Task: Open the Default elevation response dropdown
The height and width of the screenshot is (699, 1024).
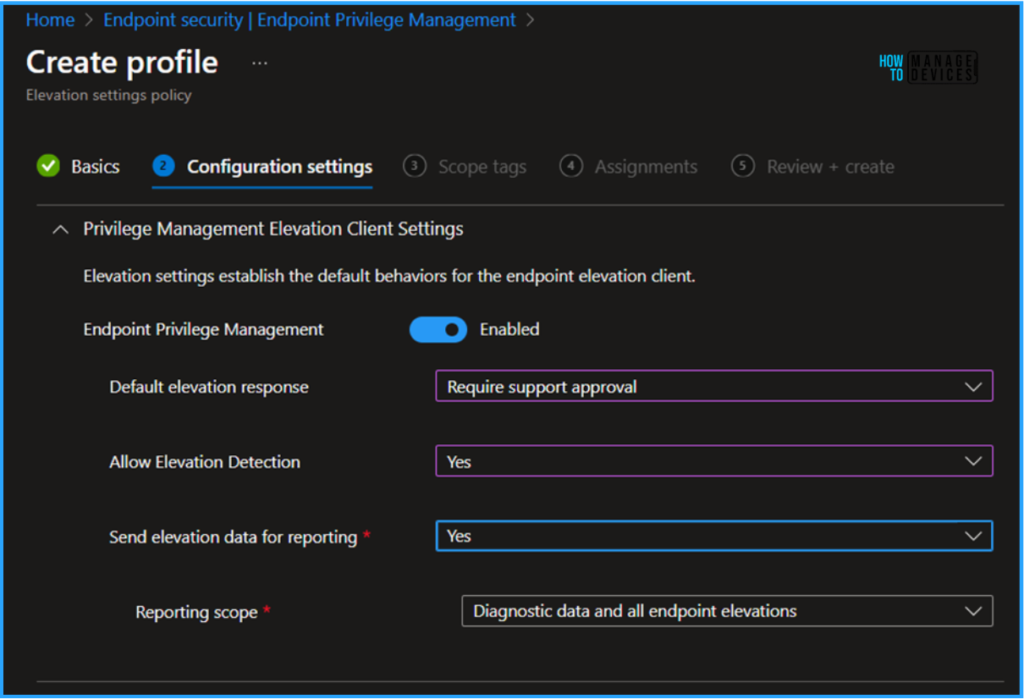Action: pyautogui.click(x=714, y=386)
